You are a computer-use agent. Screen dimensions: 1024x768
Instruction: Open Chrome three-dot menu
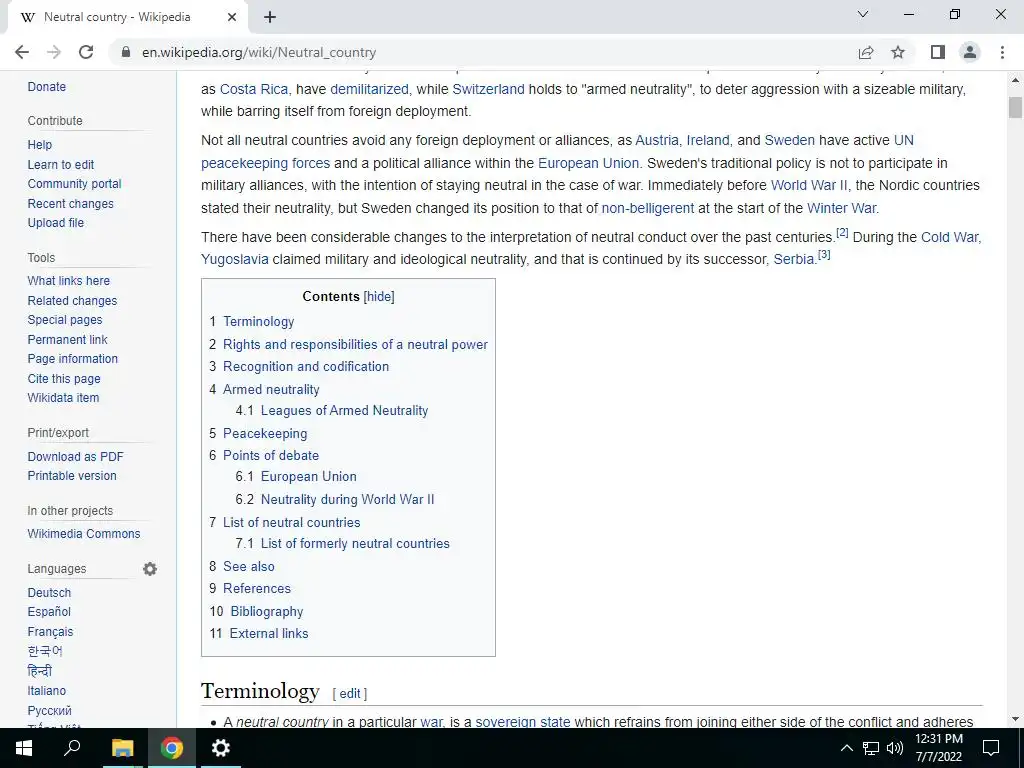[1002, 52]
